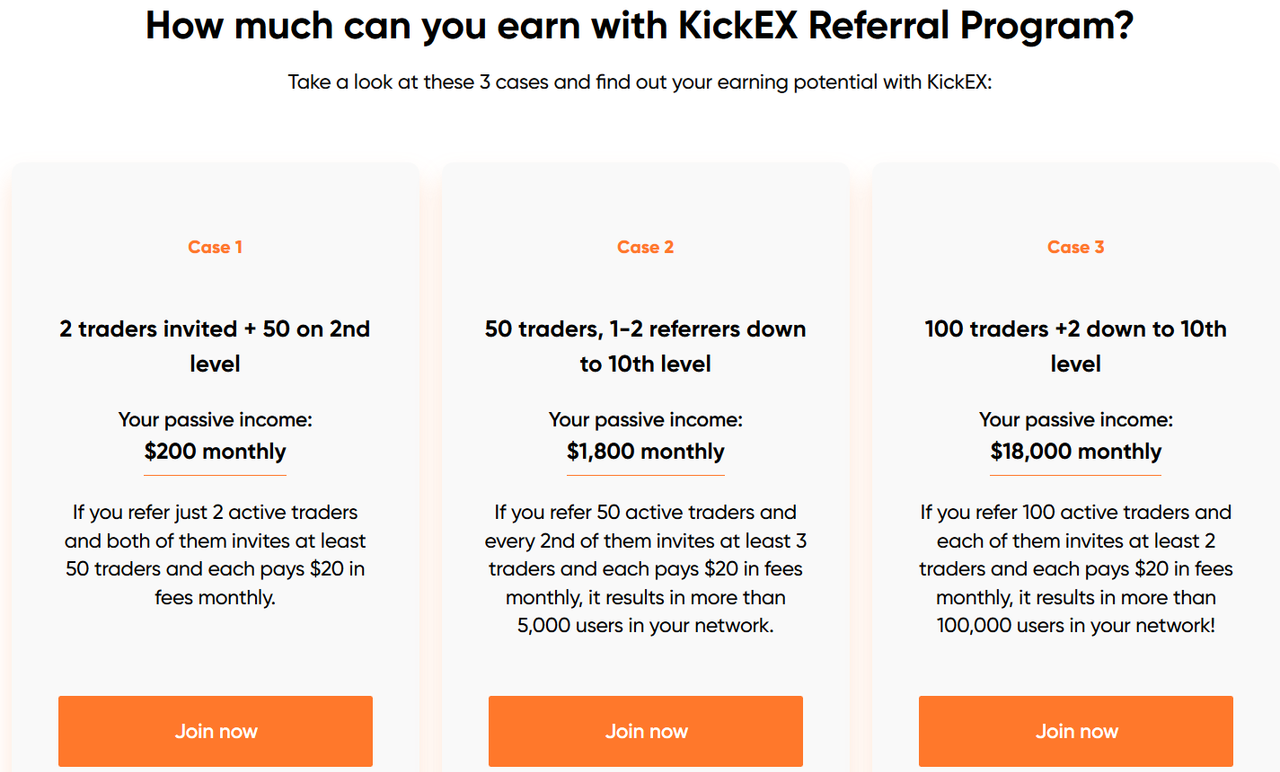Click Join now under Case 3
This screenshot has width=1280, height=772.
pyautogui.click(x=1076, y=731)
